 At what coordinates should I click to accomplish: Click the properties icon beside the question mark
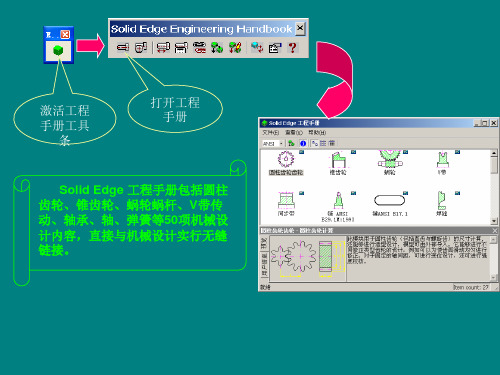click(275, 48)
